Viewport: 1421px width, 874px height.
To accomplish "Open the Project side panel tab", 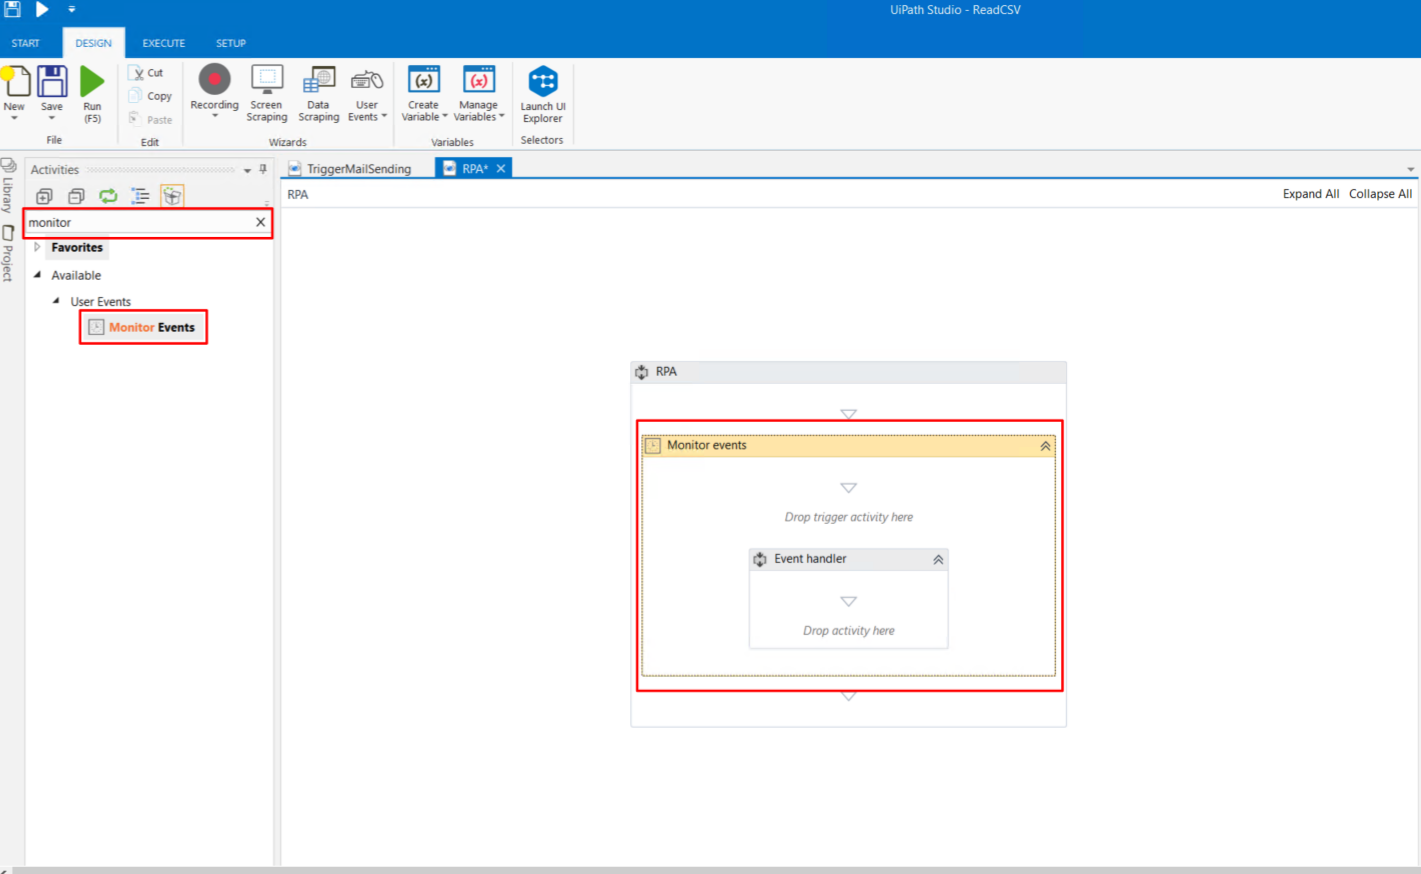I will tap(8, 254).
